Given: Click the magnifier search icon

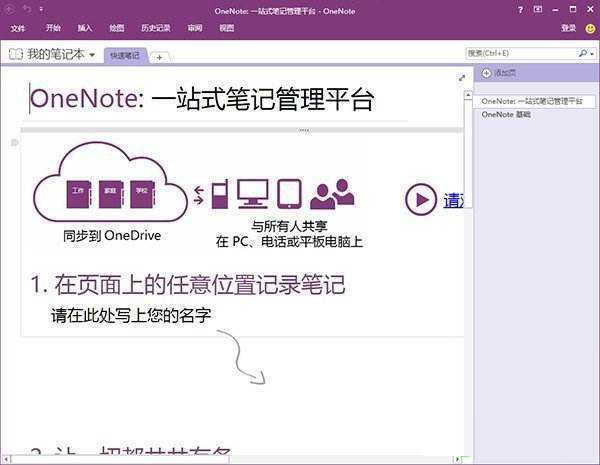Looking at the screenshot, I should point(583,53).
